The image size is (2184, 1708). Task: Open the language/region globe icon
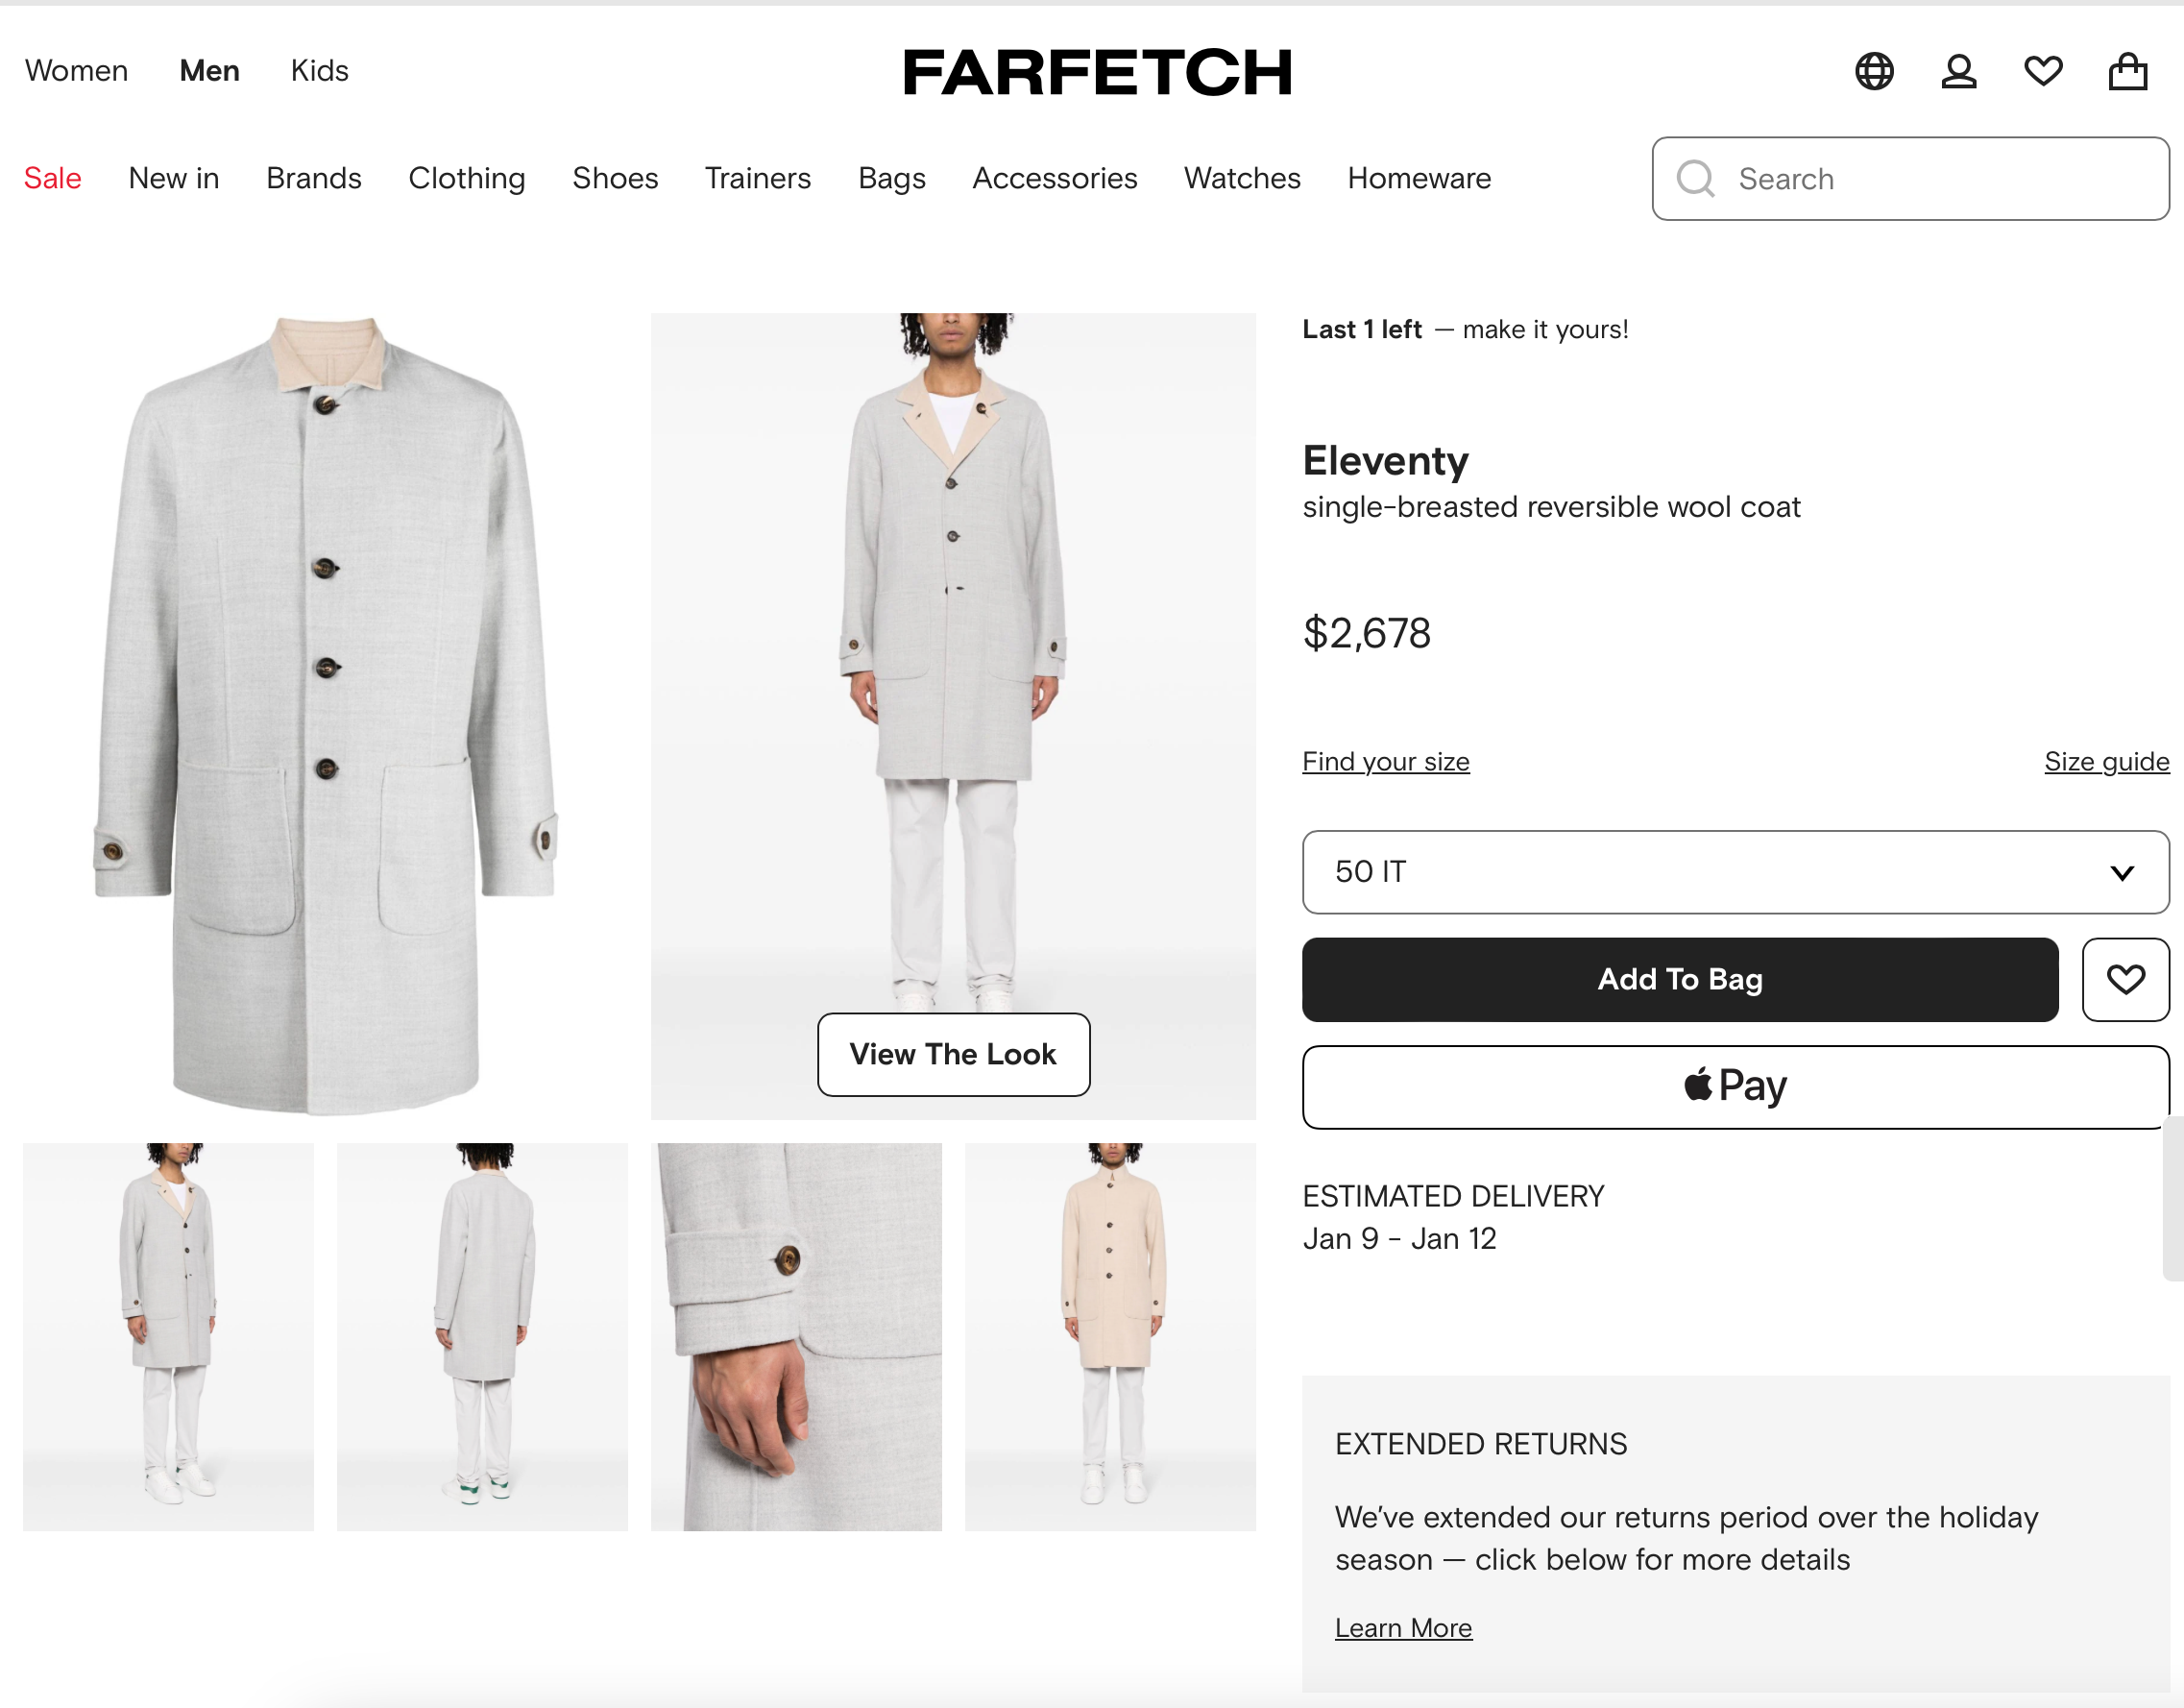click(1874, 71)
